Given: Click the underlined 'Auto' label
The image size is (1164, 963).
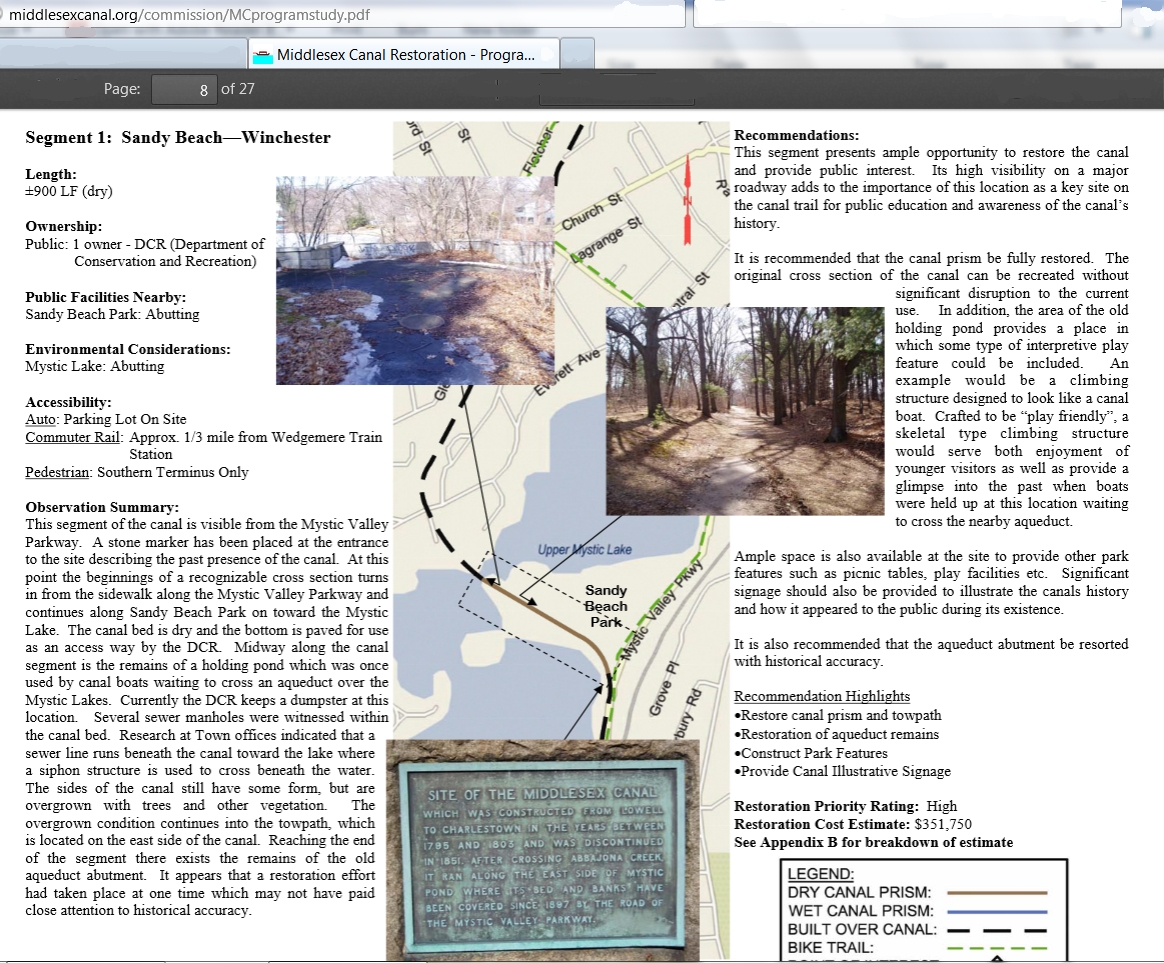Looking at the screenshot, I should click(x=42, y=420).
